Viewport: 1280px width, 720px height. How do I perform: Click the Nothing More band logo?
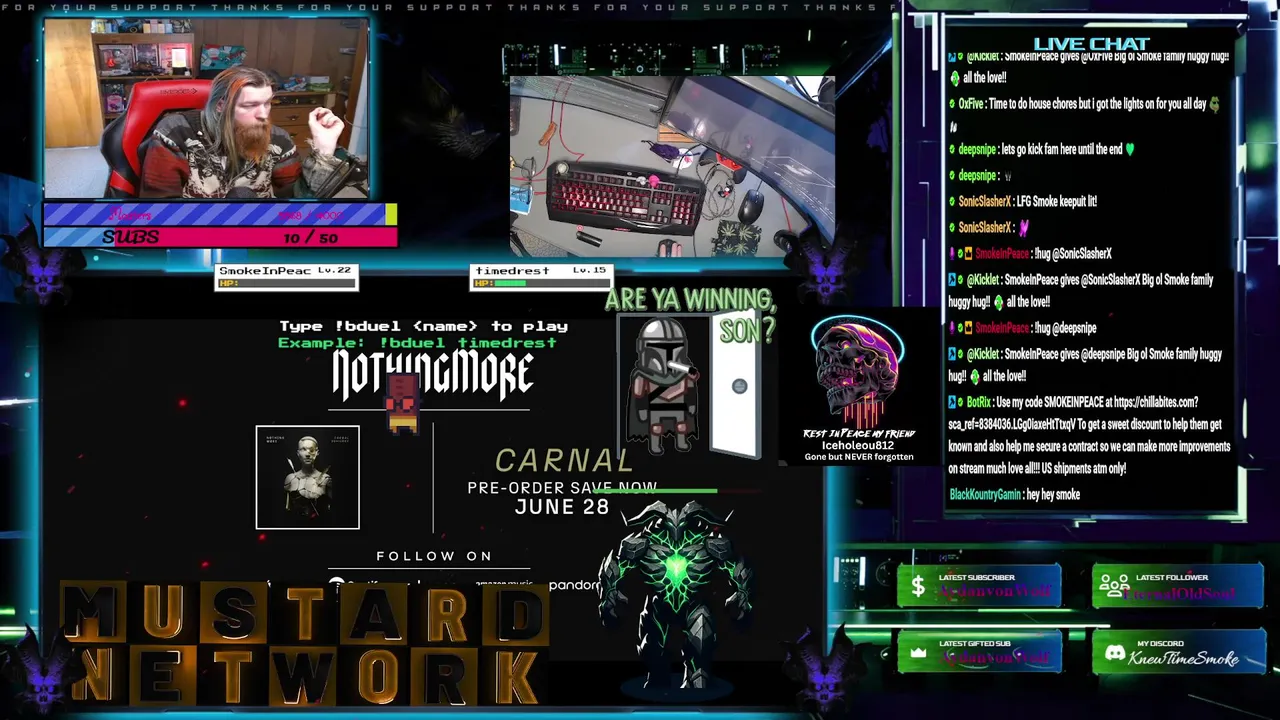432,375
